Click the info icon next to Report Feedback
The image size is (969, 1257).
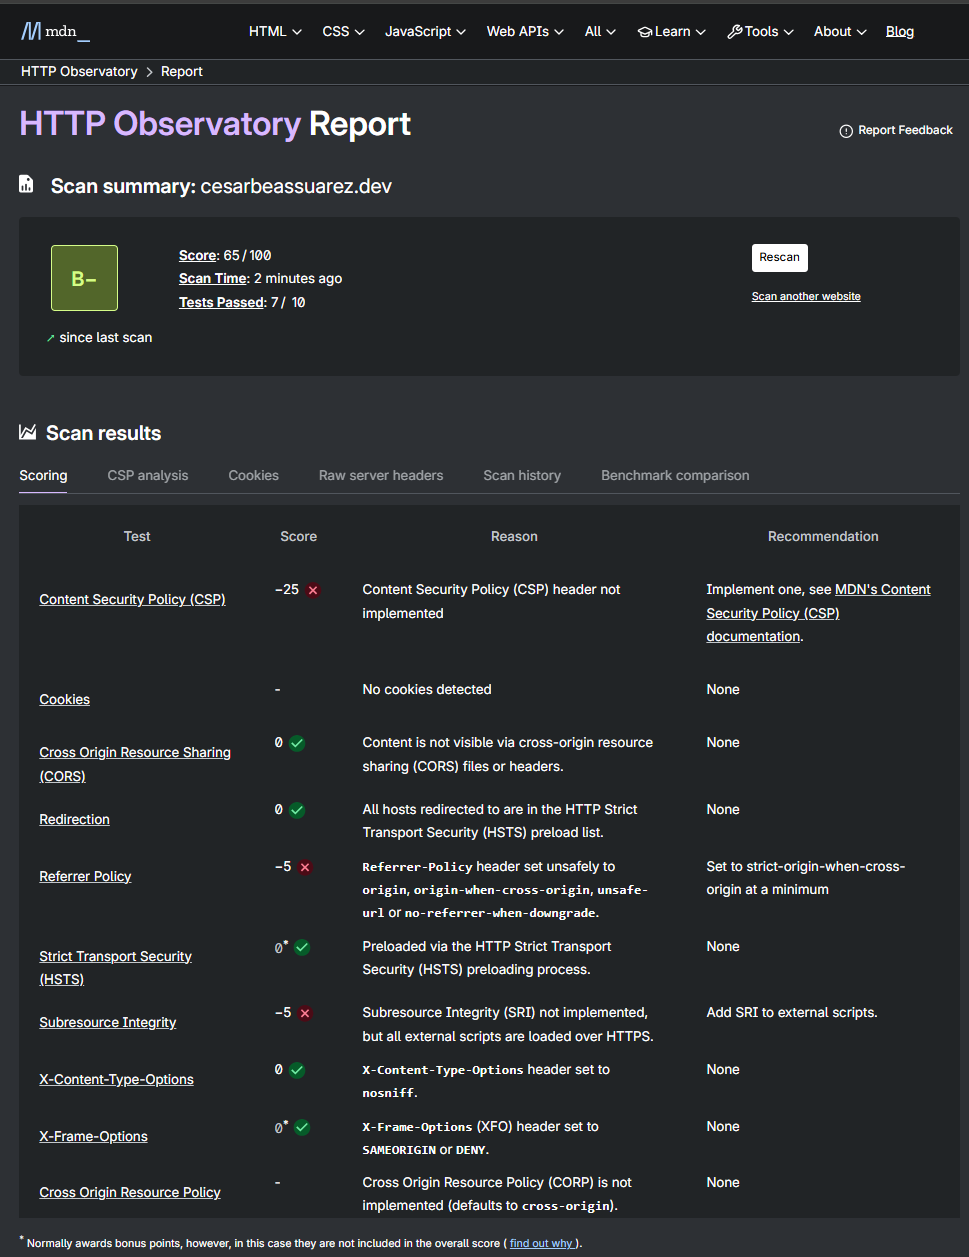coord(845,130)
